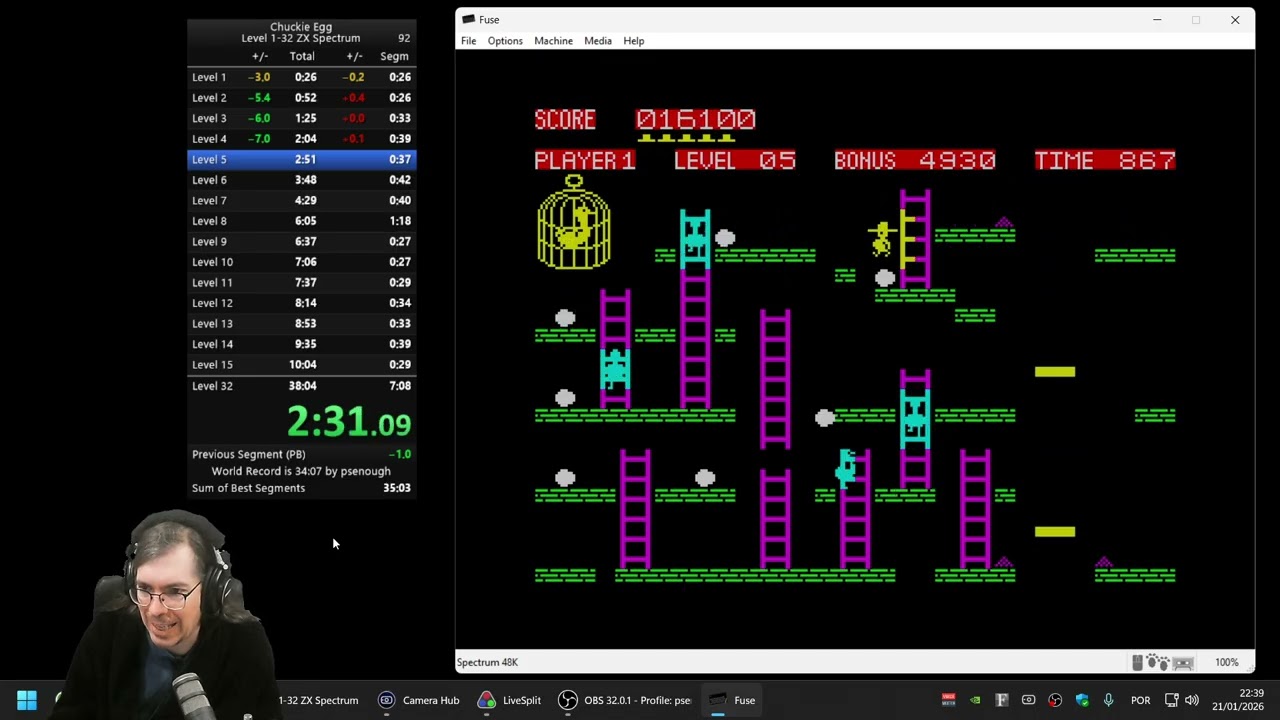Click the F font tray icon
Image resolution: width=1280 pixels, height=720 pixels.
pyautogui.click(x=1002, y=700)
